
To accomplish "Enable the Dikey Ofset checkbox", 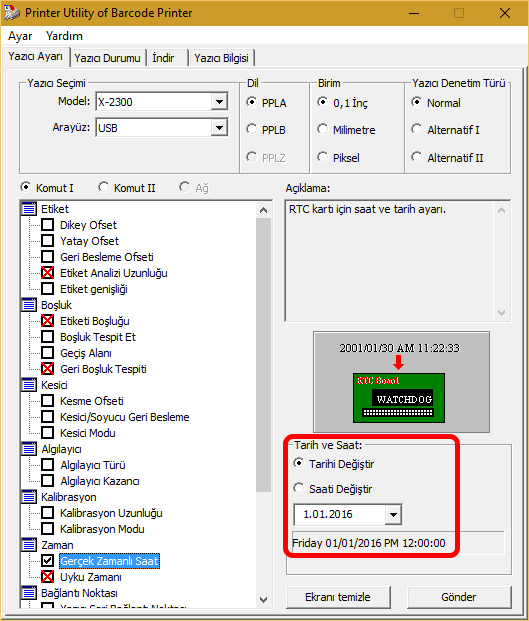I will [48, 225].
